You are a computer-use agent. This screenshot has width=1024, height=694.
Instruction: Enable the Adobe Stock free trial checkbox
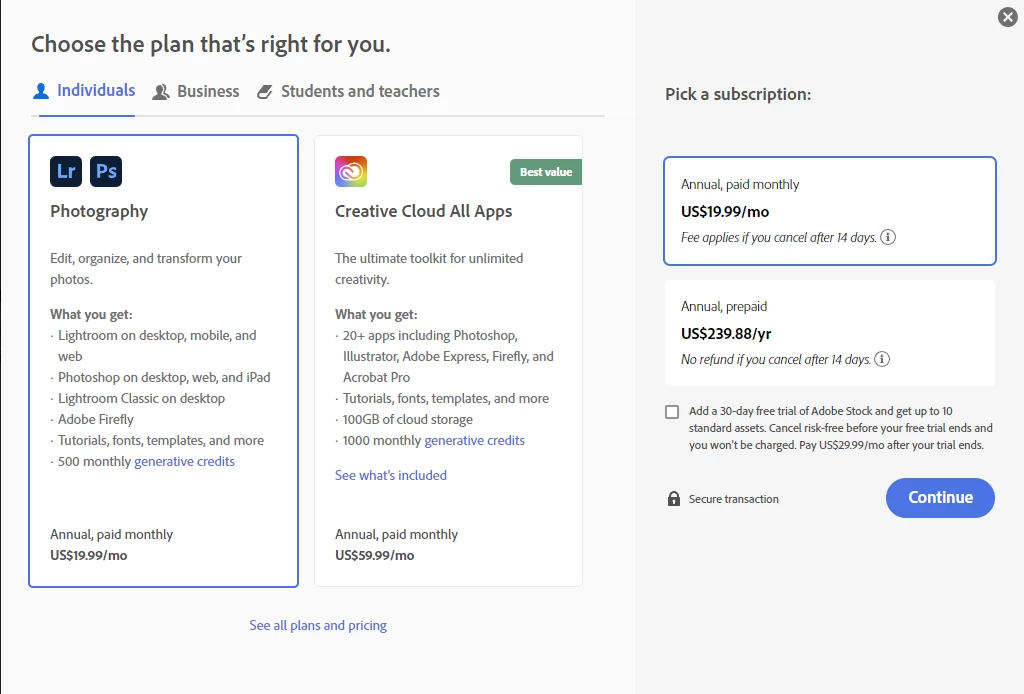click(672, 412)
